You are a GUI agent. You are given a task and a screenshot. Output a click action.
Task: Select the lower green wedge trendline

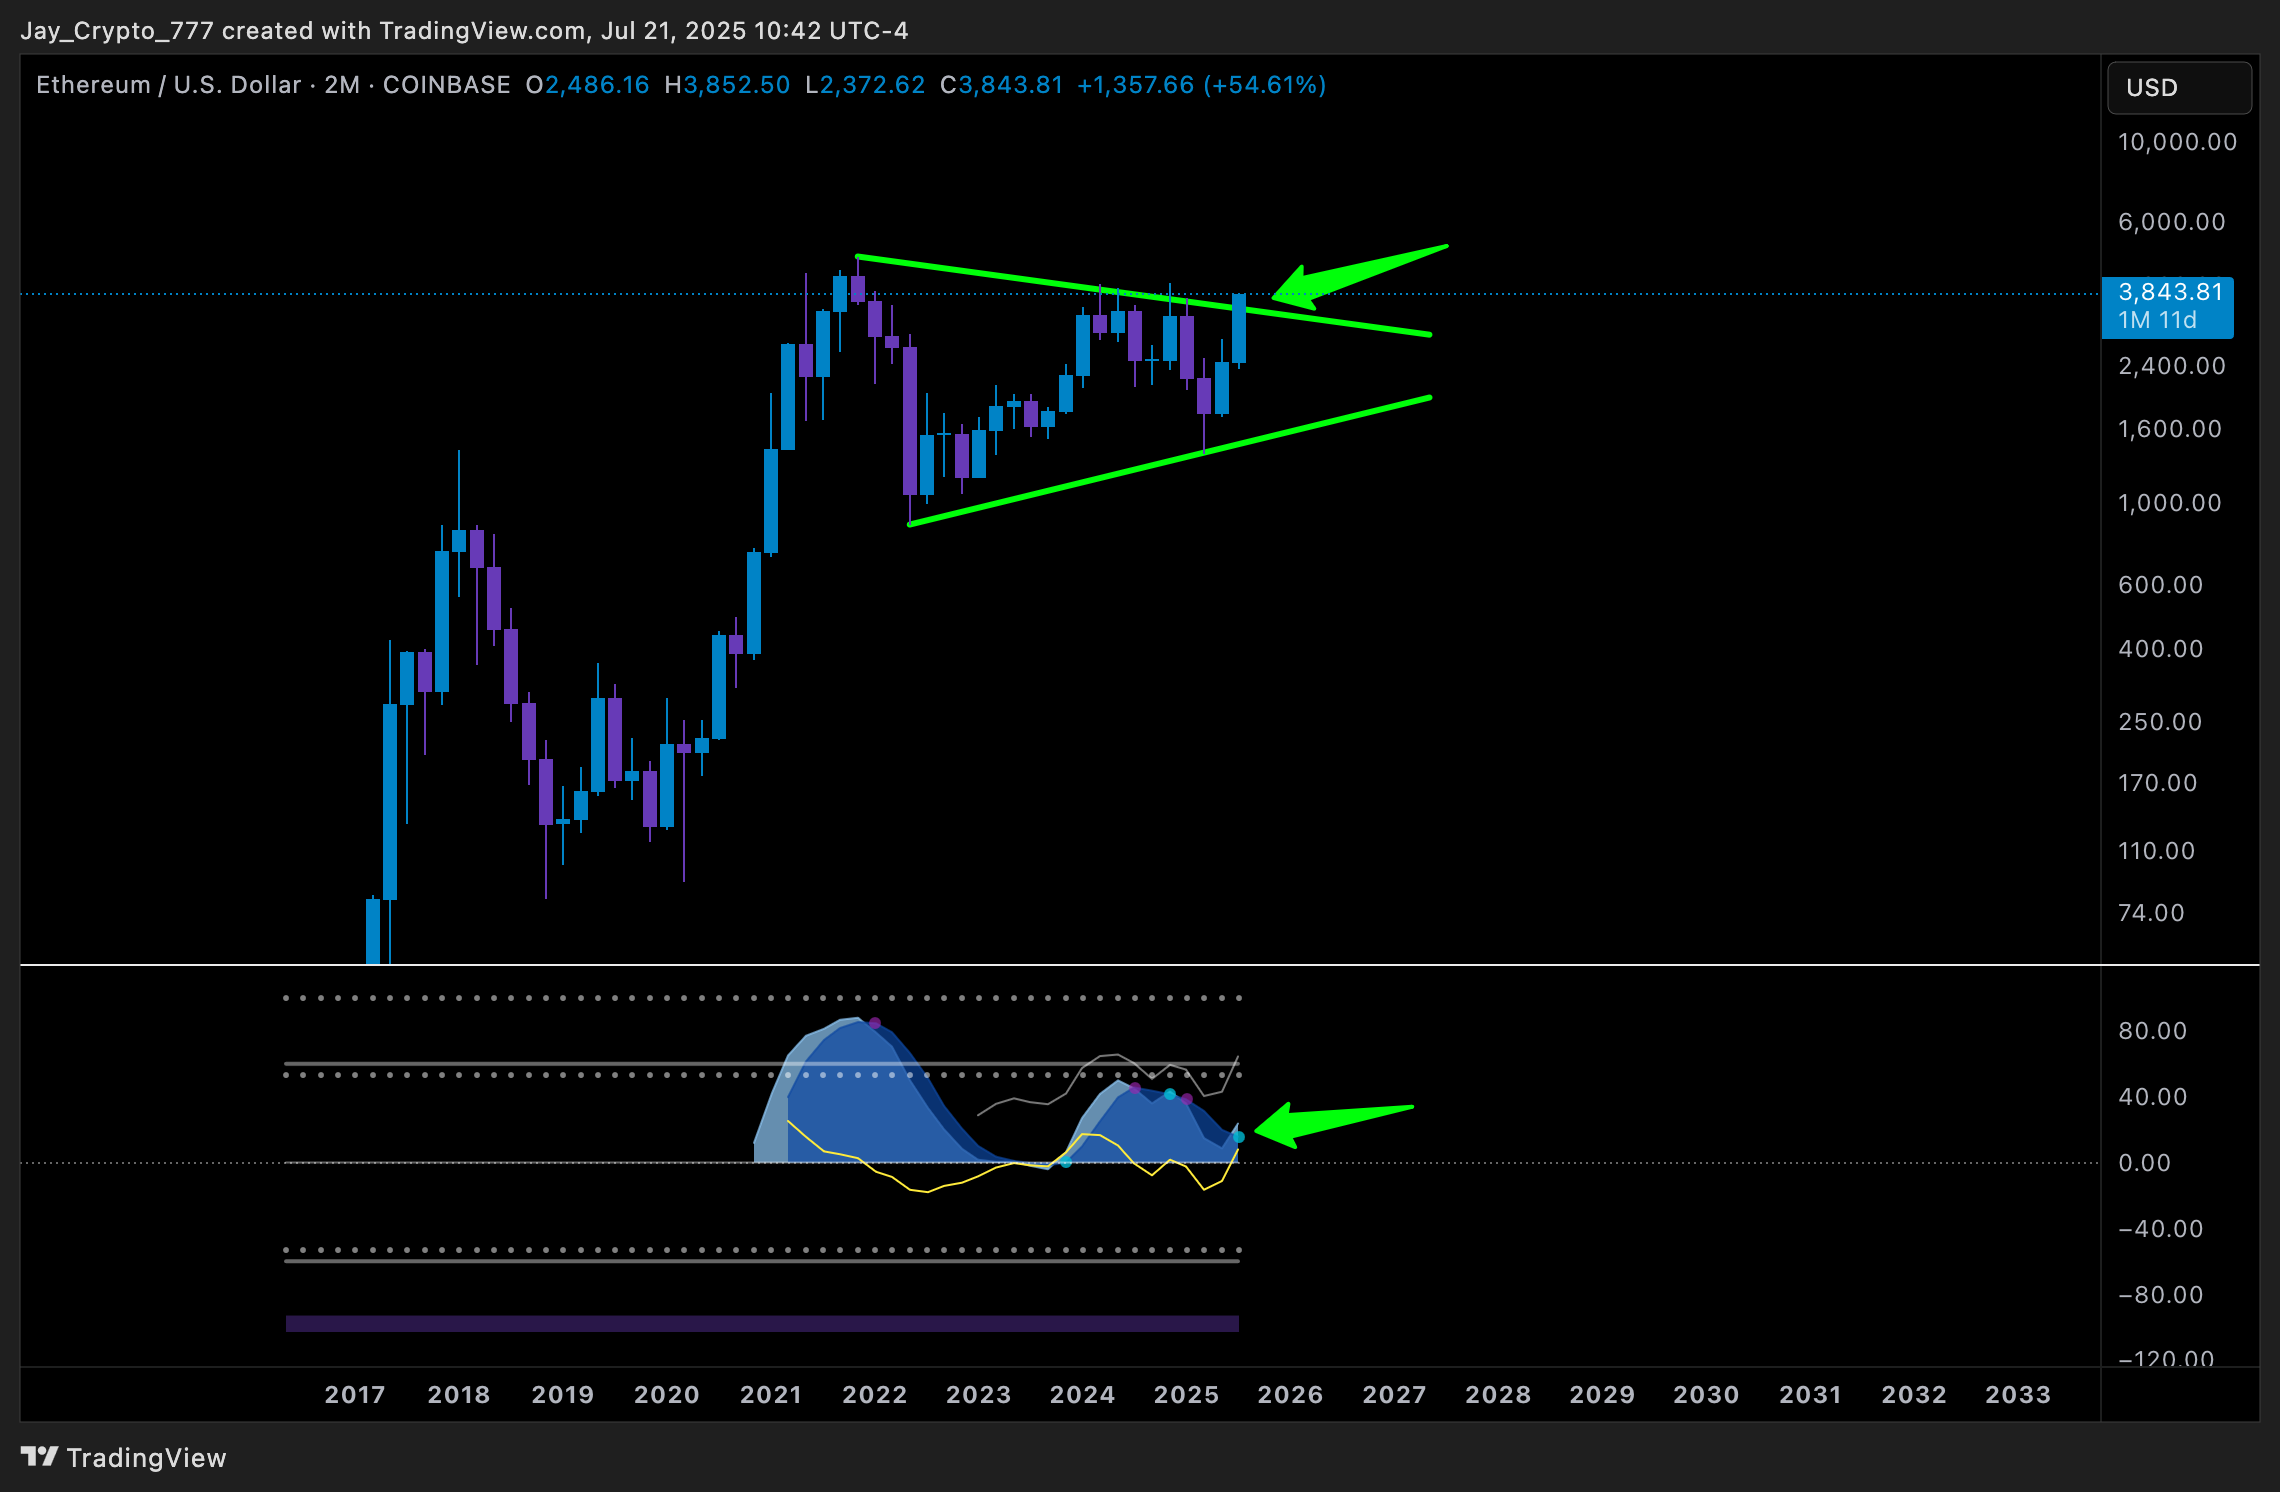click(1170, 461)
